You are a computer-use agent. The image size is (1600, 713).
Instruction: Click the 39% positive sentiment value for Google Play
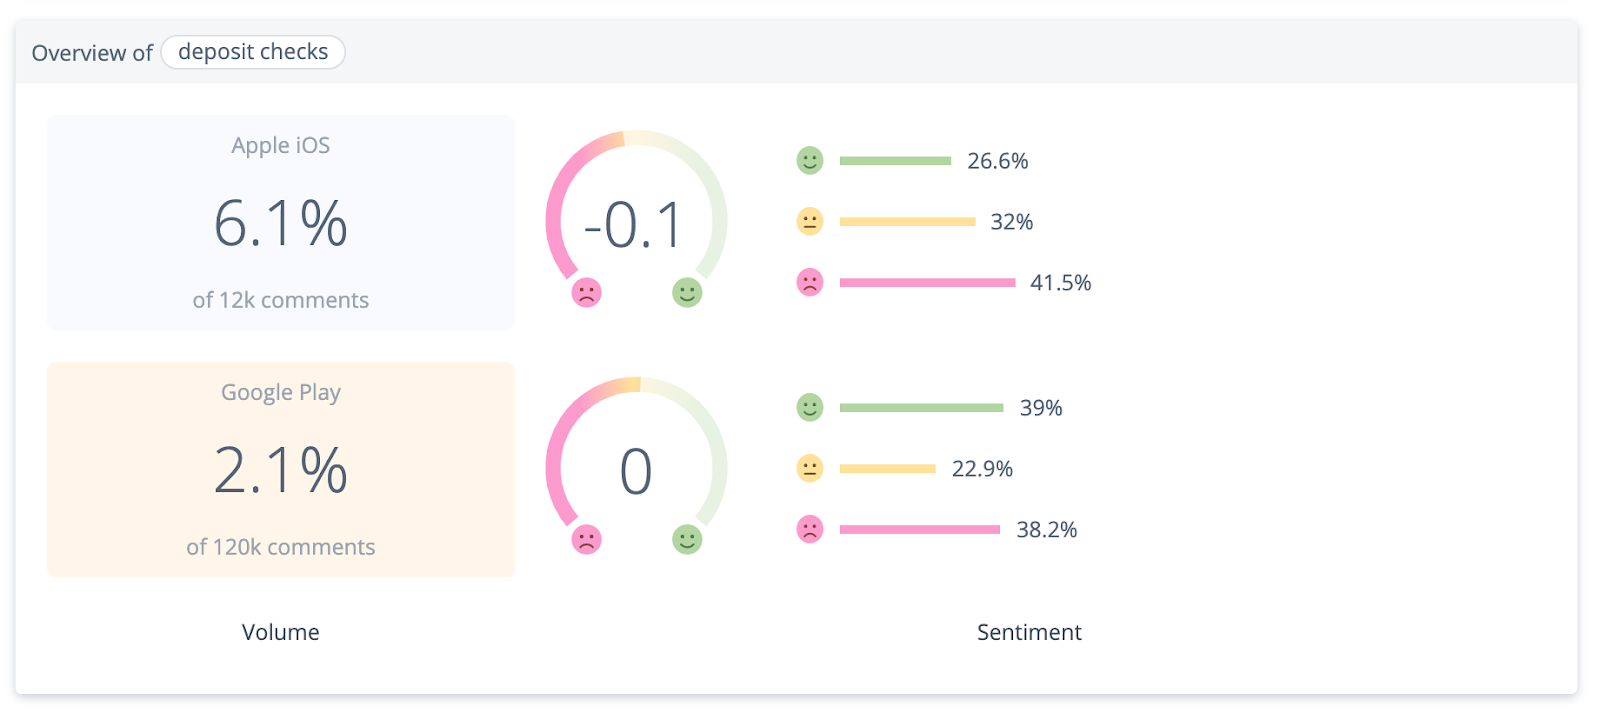[1040, 407]
